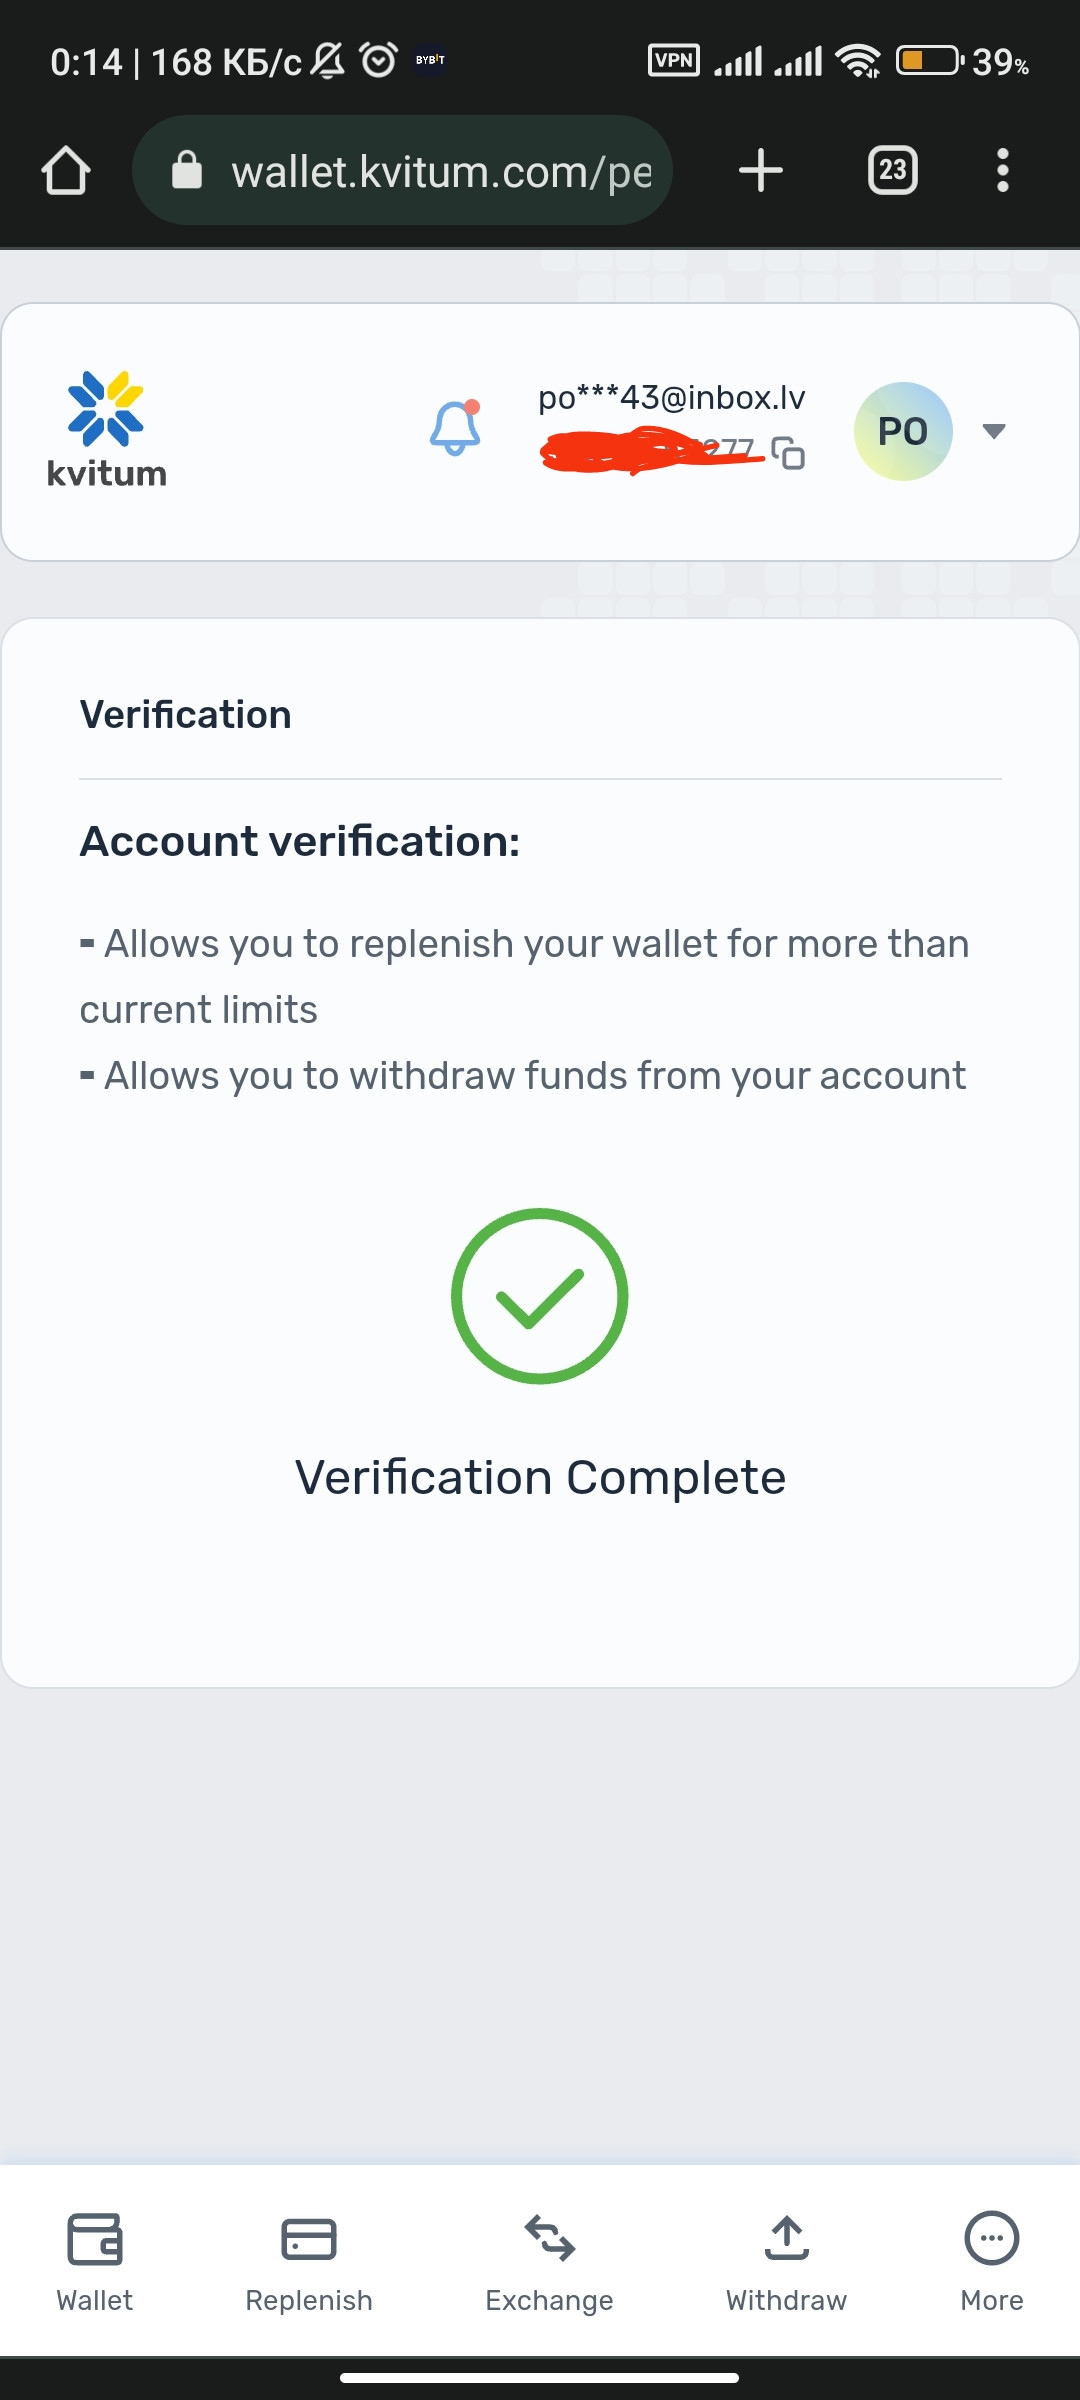Tap the Exchange arrows icon
Viewport: 1080px width, 2400px height.
(549, 2238)
